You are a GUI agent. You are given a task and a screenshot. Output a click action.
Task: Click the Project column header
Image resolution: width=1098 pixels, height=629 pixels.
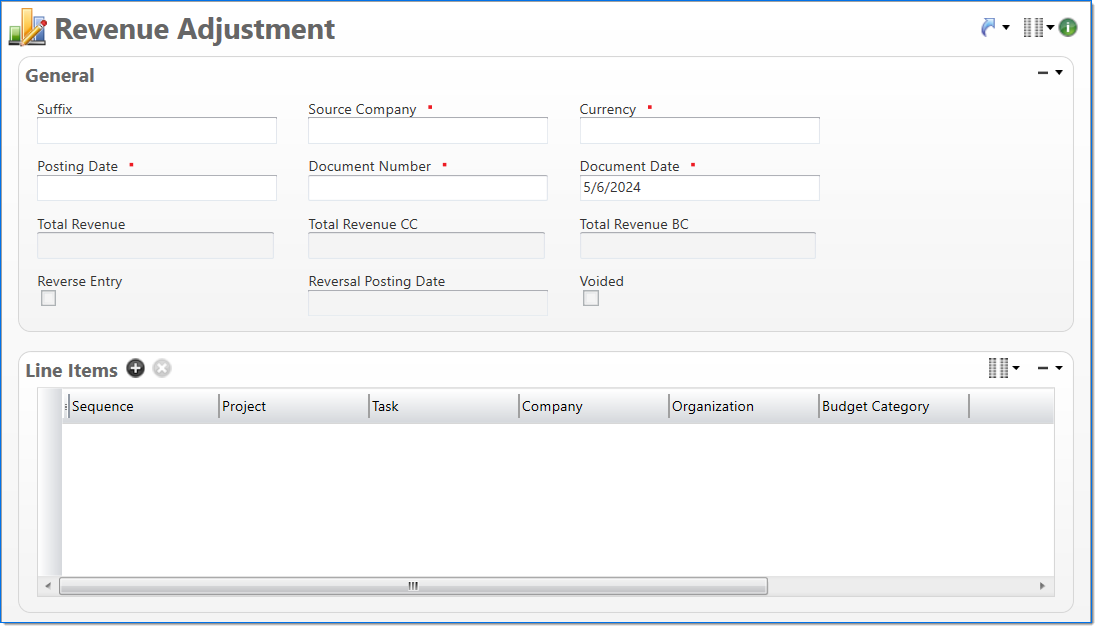pos(292,407)
